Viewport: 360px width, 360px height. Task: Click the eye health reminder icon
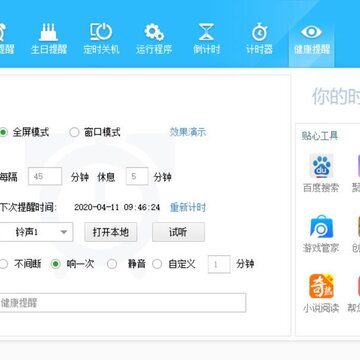tap(311, 32)
